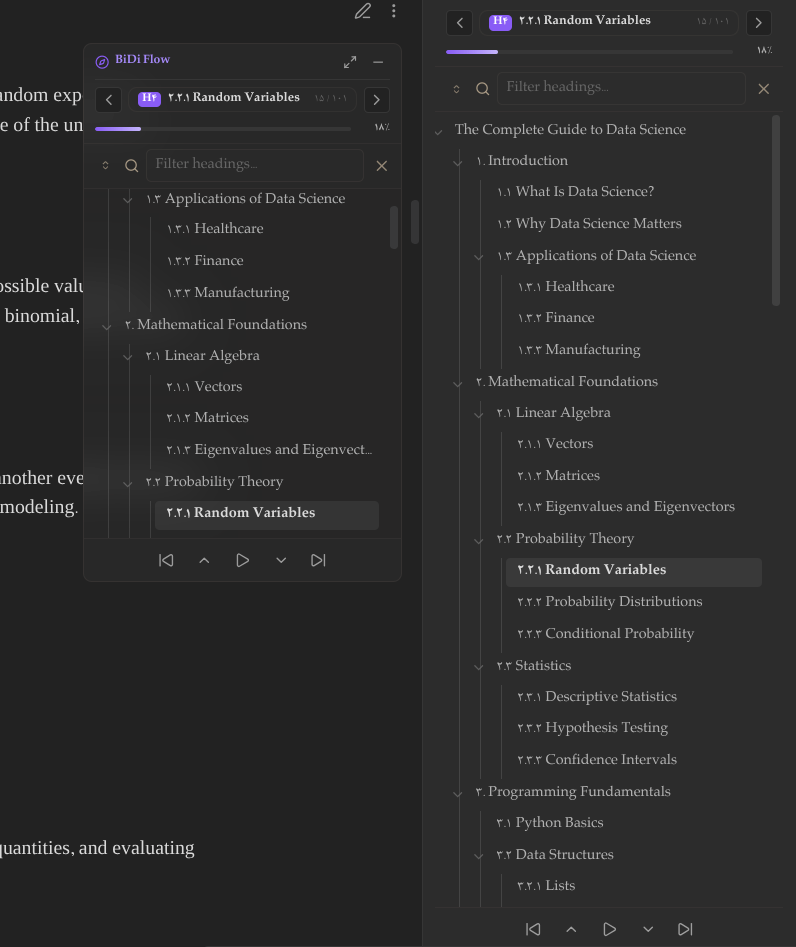796x947 pixels.
Task: Go to previous heading in floating panel
Action: pos(109,100)
